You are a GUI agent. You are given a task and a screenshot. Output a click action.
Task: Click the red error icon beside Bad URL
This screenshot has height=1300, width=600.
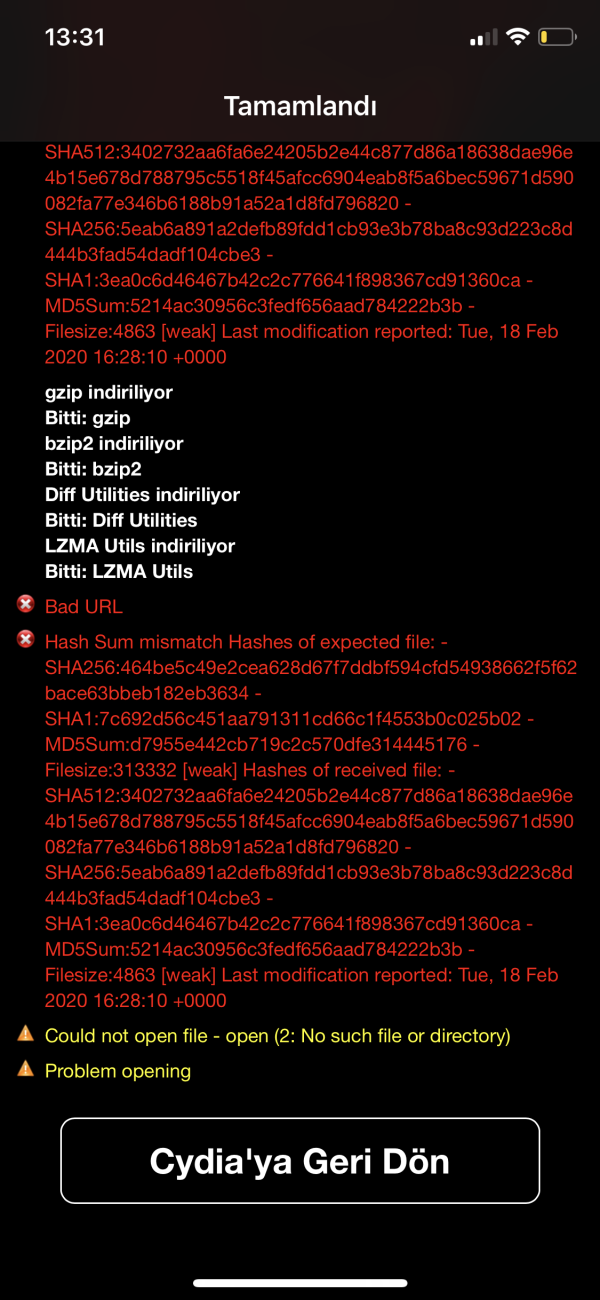click(x=25, y=605)
